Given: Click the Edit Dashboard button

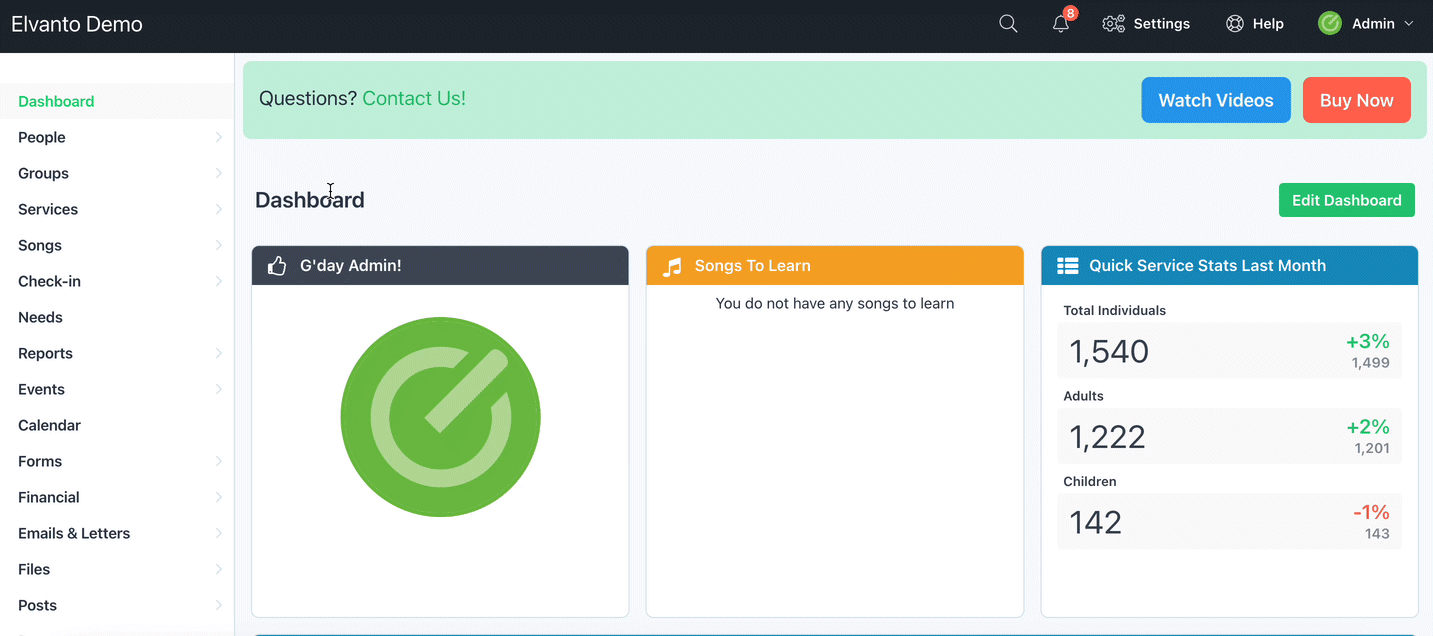Looking at the screenshot, I should click(1346, 200).
